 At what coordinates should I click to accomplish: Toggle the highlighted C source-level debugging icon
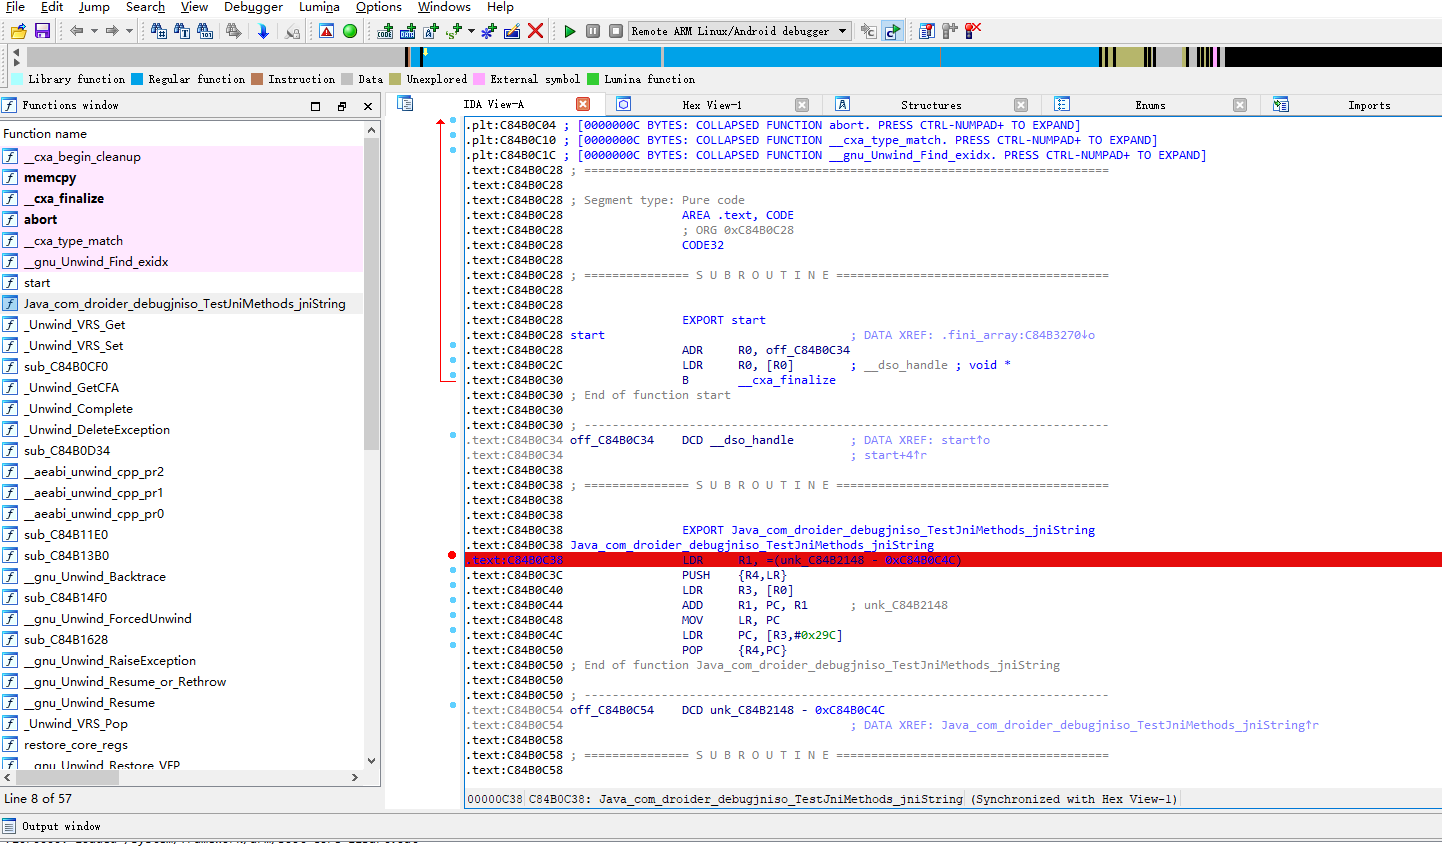[x=892, y=31]
